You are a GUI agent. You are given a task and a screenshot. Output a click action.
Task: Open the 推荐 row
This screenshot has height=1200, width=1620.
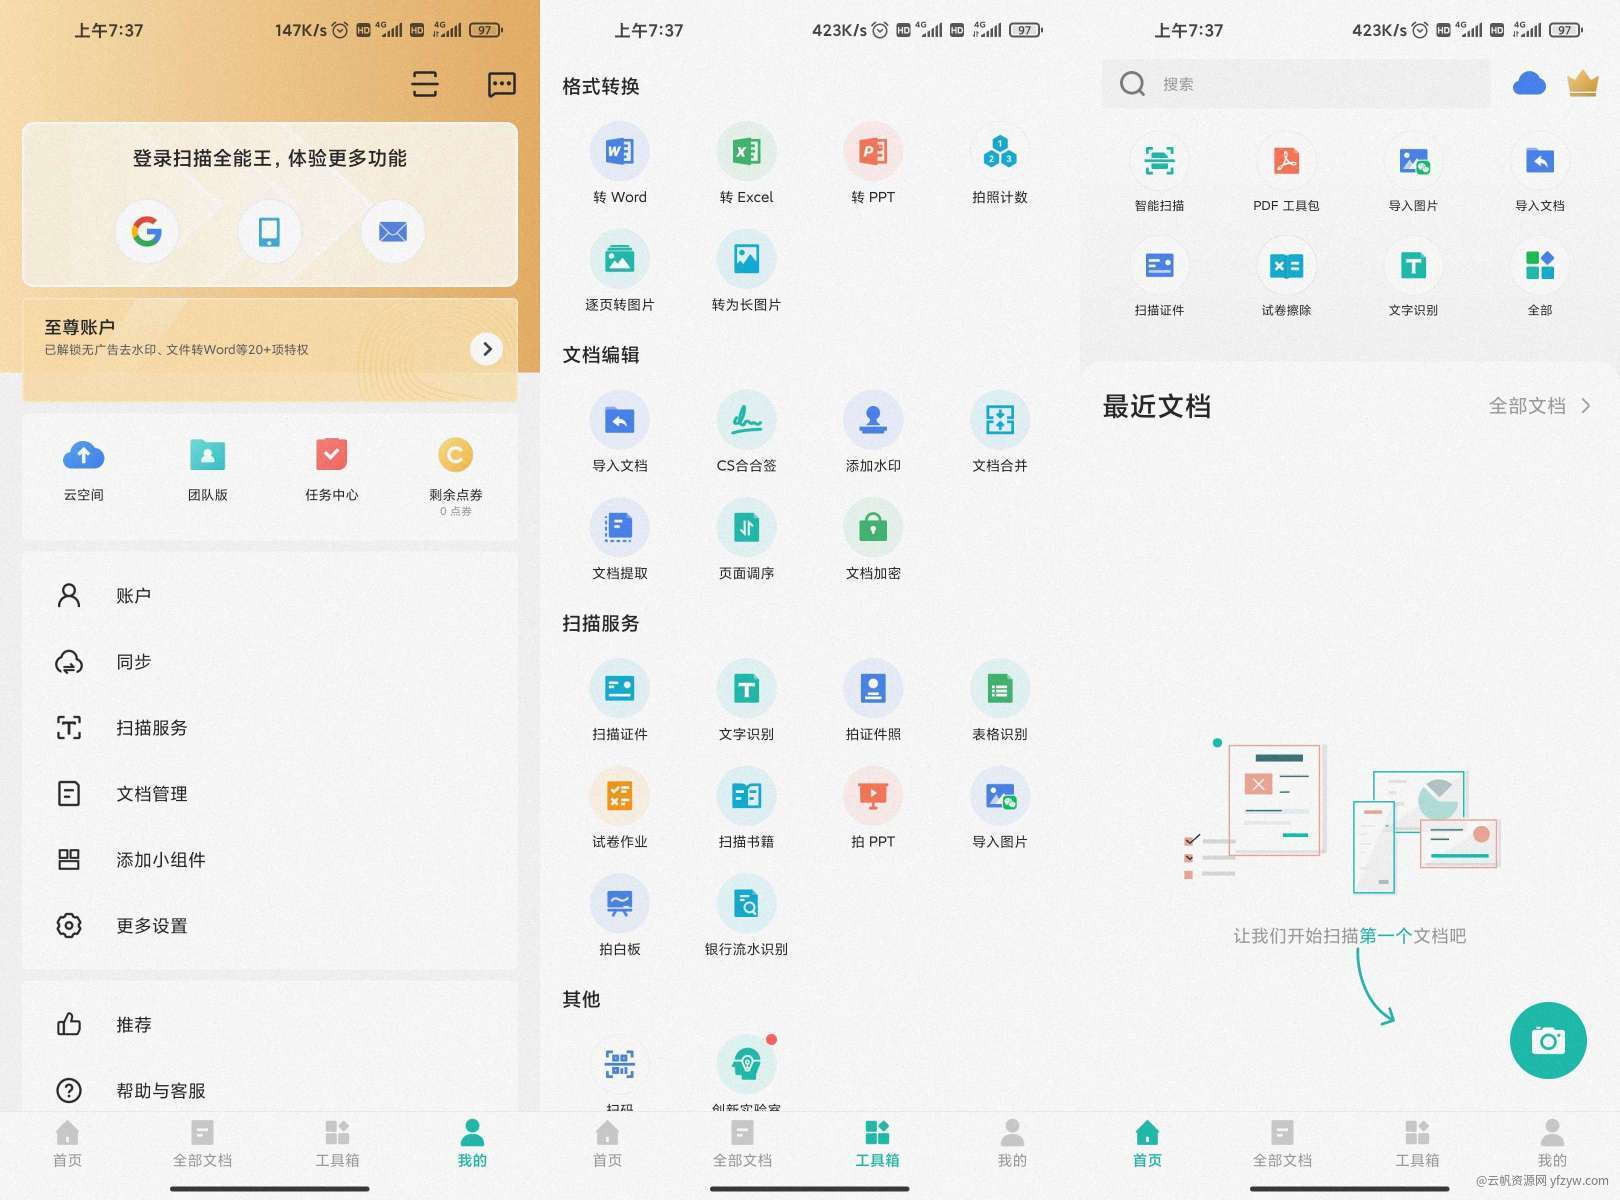pos(270,1025)
